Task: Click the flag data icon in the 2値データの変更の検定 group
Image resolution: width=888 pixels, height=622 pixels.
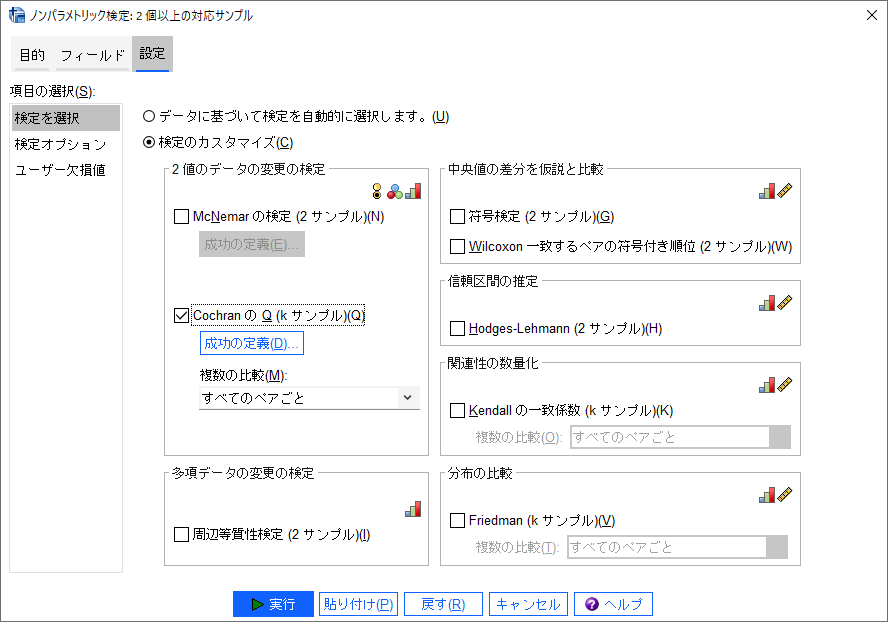Action: 378,191
